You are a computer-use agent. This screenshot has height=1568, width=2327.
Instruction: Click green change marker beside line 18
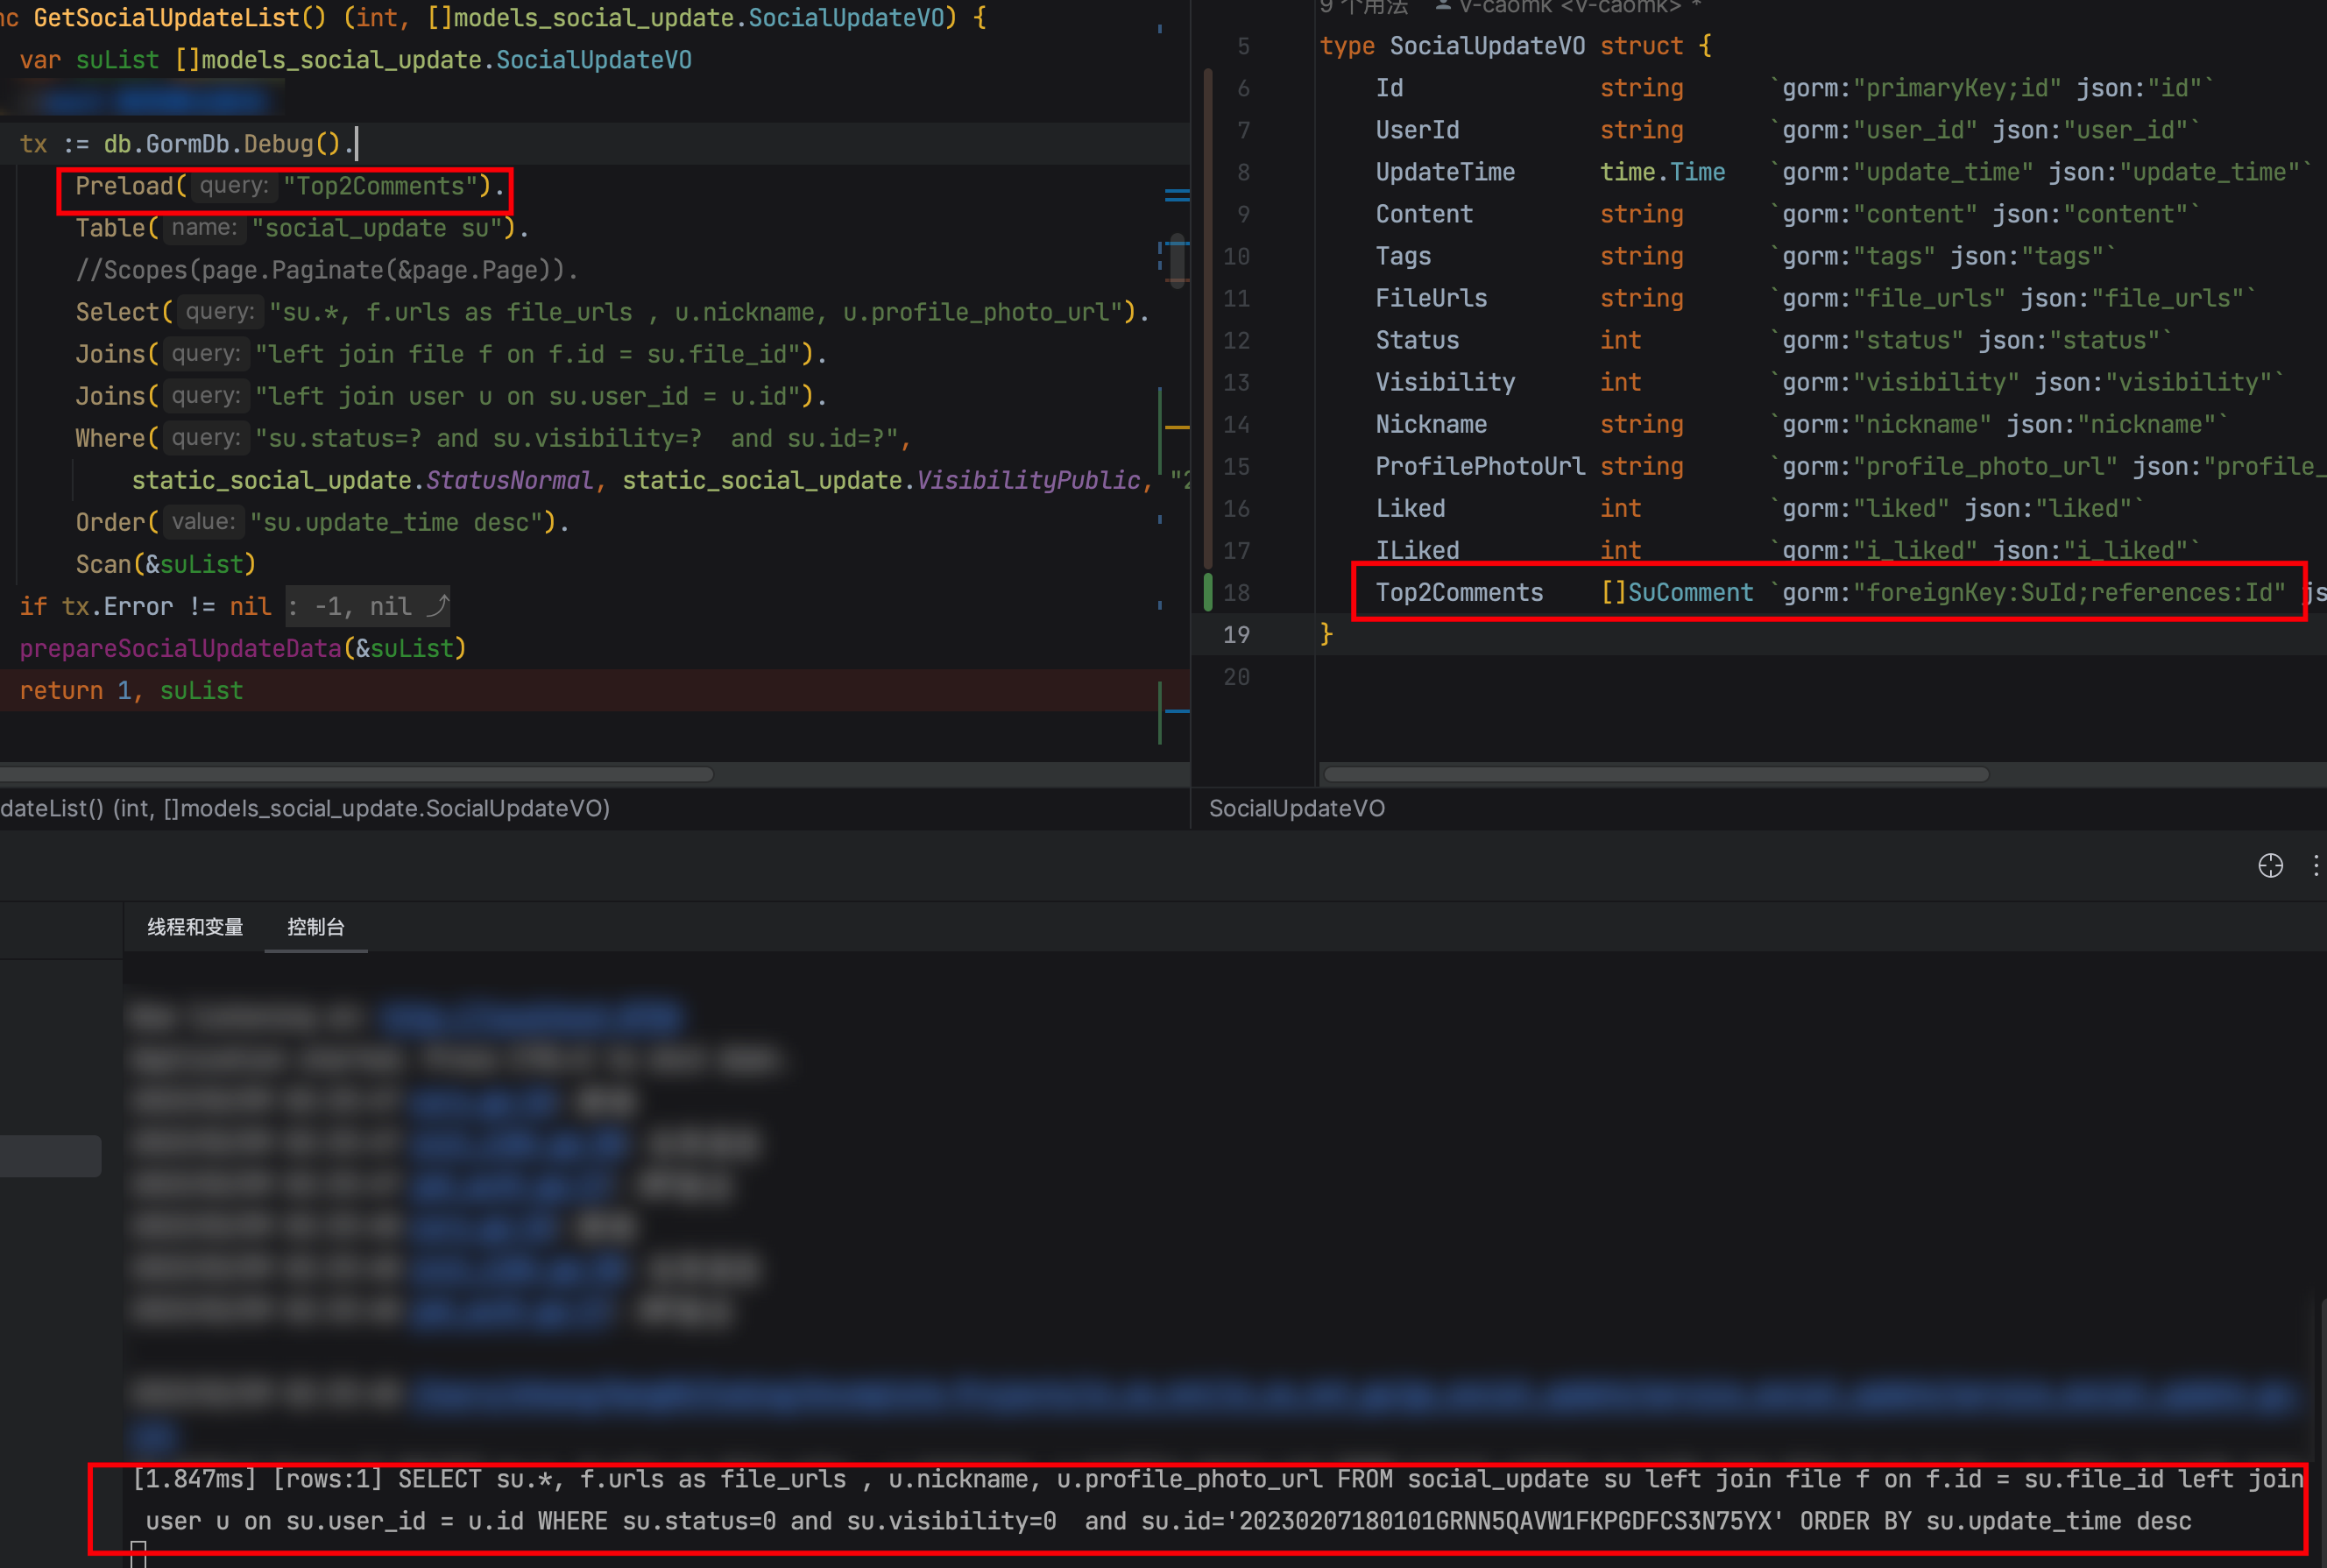click(1208, 592)
